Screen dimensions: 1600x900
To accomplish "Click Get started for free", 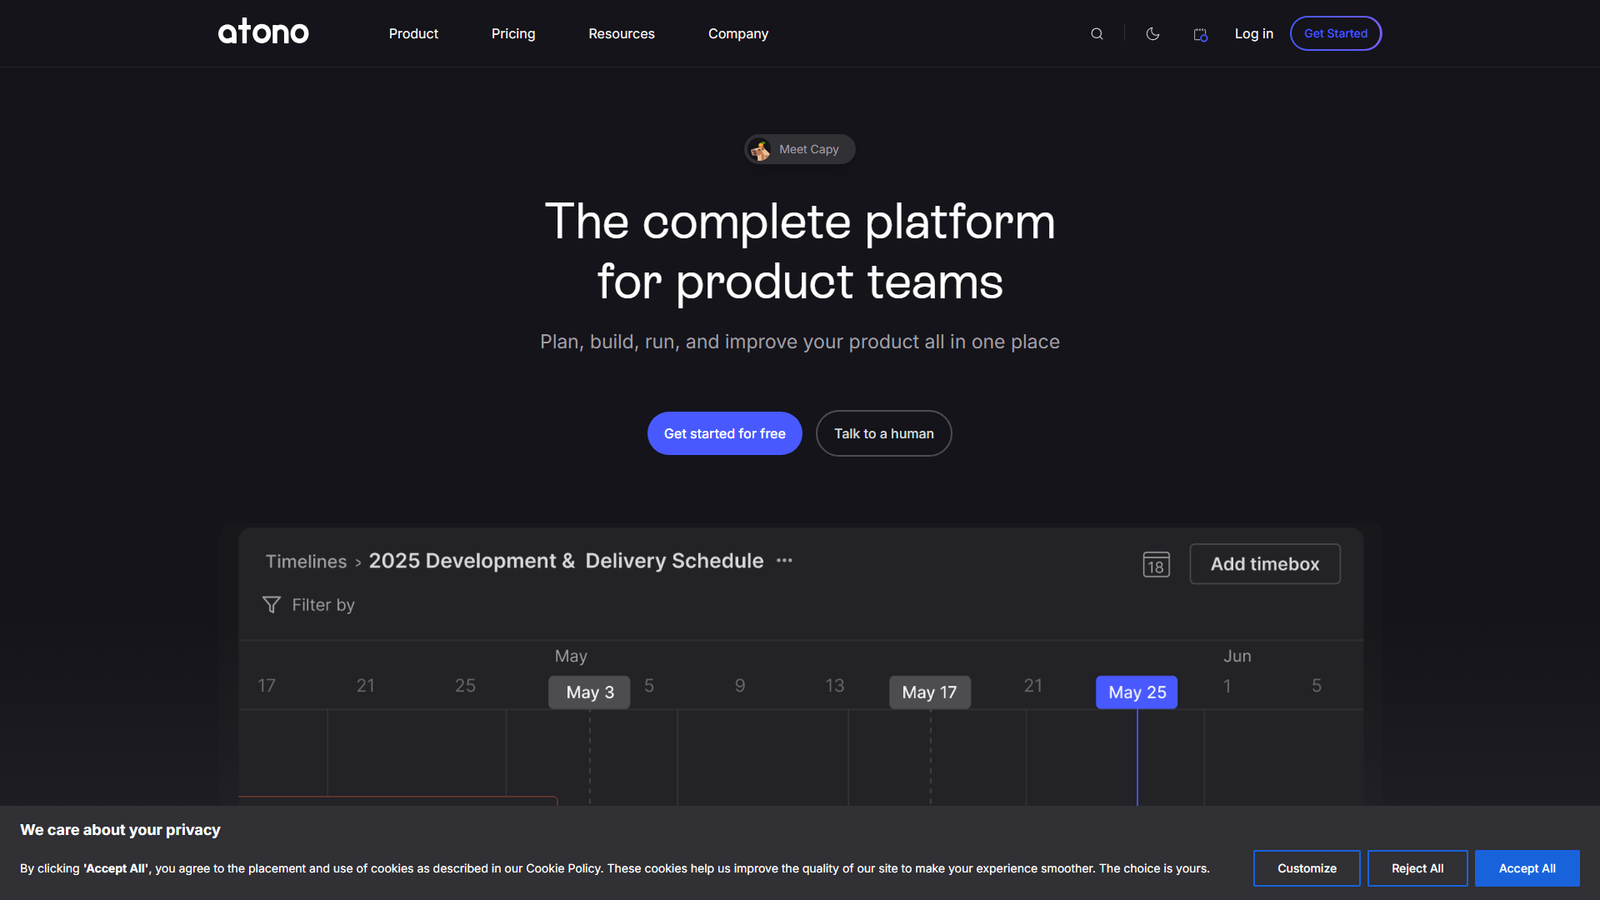I will click(x=724, y=434).
